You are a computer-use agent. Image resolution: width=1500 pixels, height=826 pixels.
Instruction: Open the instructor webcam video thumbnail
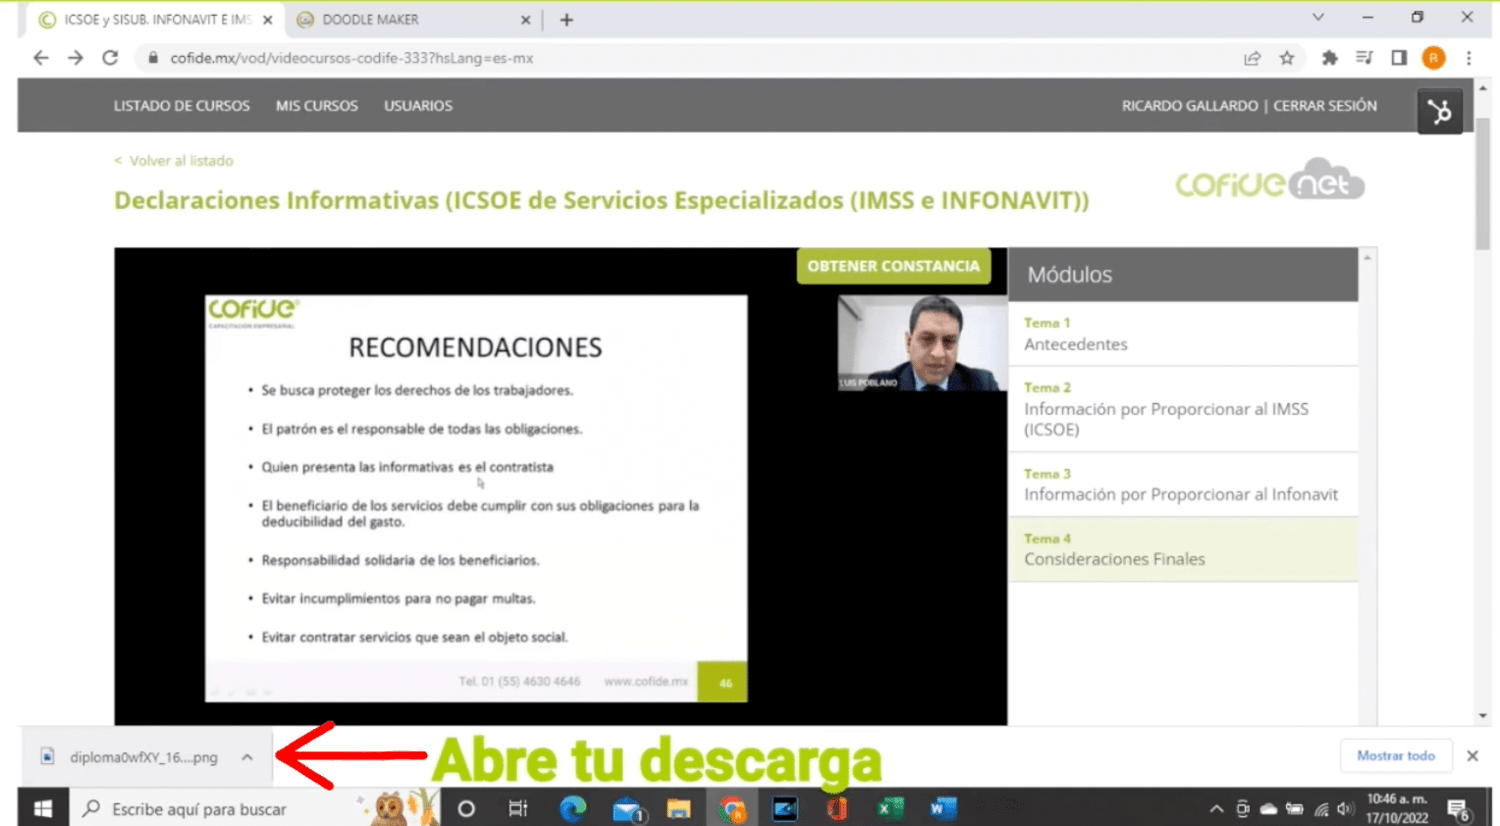pyautogui.click(x=921, y=341)
